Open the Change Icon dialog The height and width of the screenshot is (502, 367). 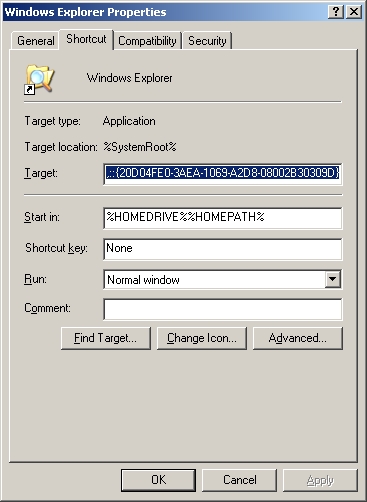(x=202, y=338)
